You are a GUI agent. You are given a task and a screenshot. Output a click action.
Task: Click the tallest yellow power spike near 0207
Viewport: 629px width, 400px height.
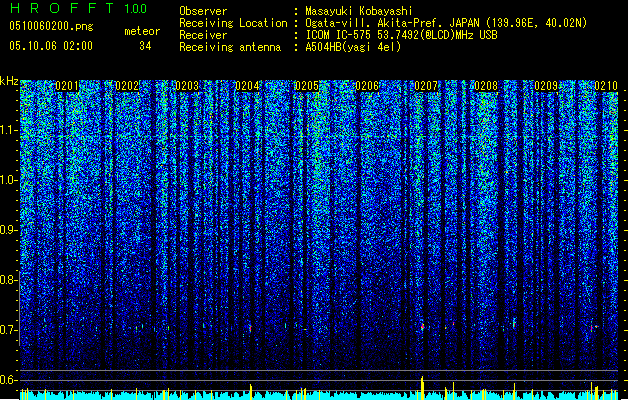pos(422,388)
